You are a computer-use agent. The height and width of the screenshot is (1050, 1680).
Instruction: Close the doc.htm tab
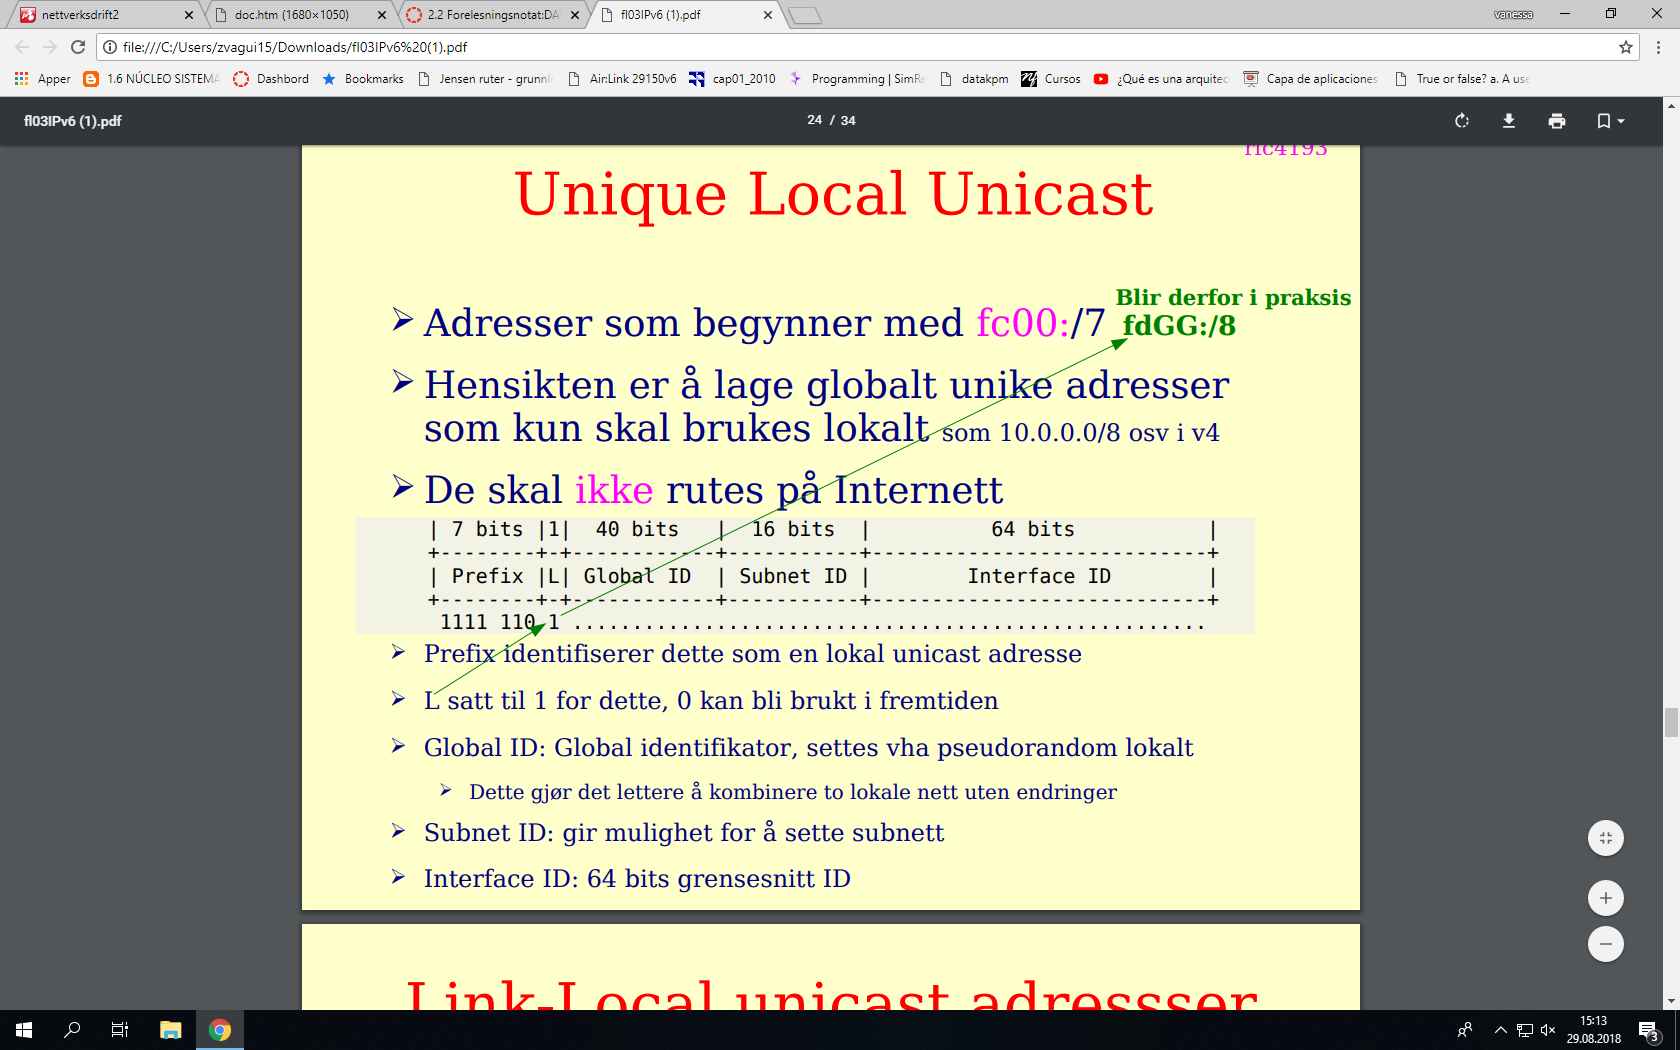pyautogui.click(x=382, y=15)
